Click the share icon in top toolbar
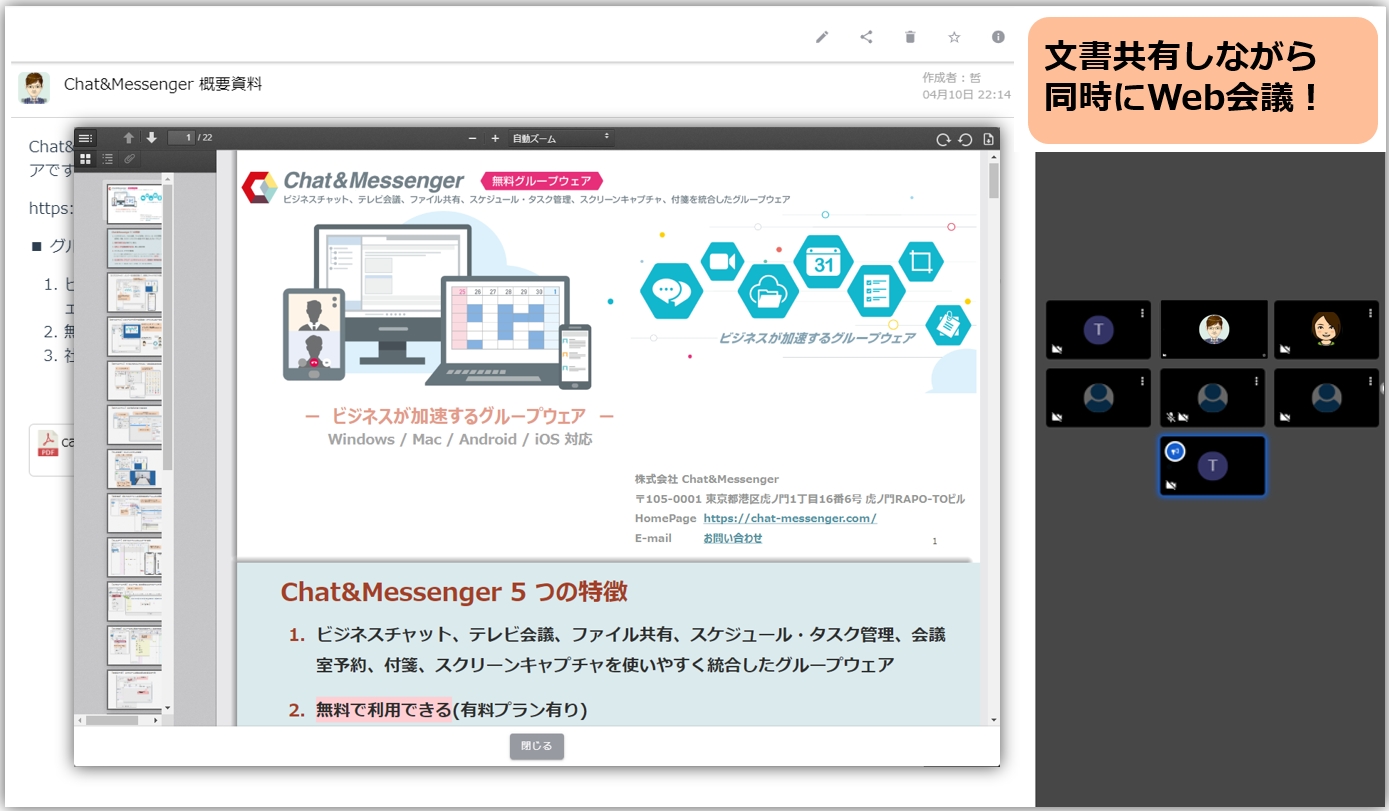Viewport: 1389px width, 811px height. [866, 37]
